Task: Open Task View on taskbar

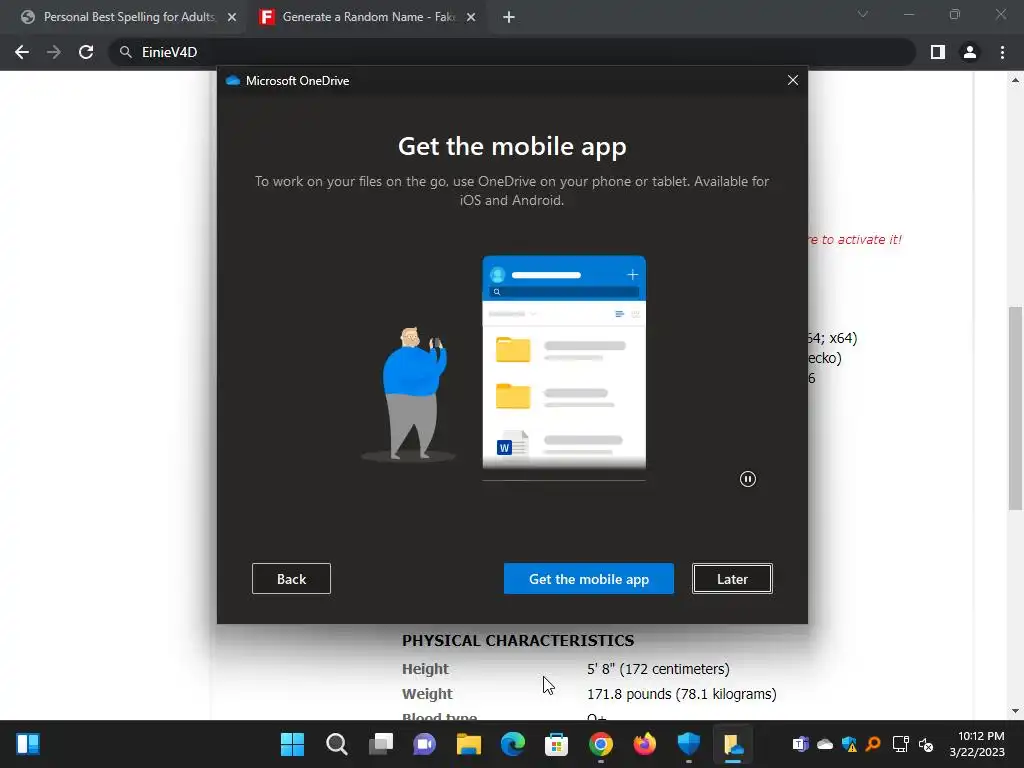Action: pos(381,744)
